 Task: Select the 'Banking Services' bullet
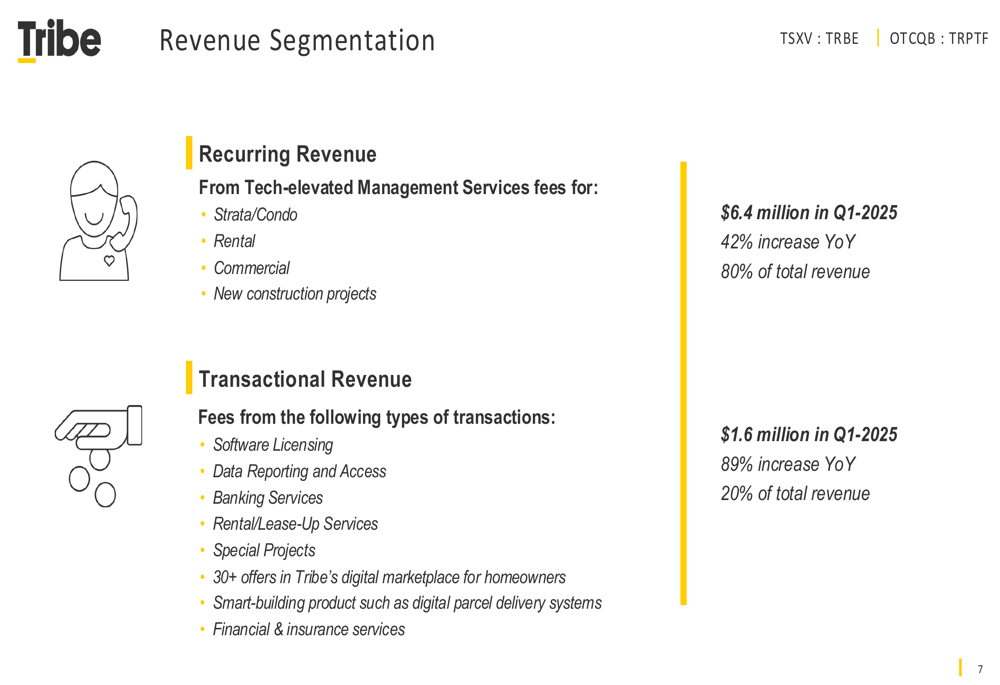268,497
